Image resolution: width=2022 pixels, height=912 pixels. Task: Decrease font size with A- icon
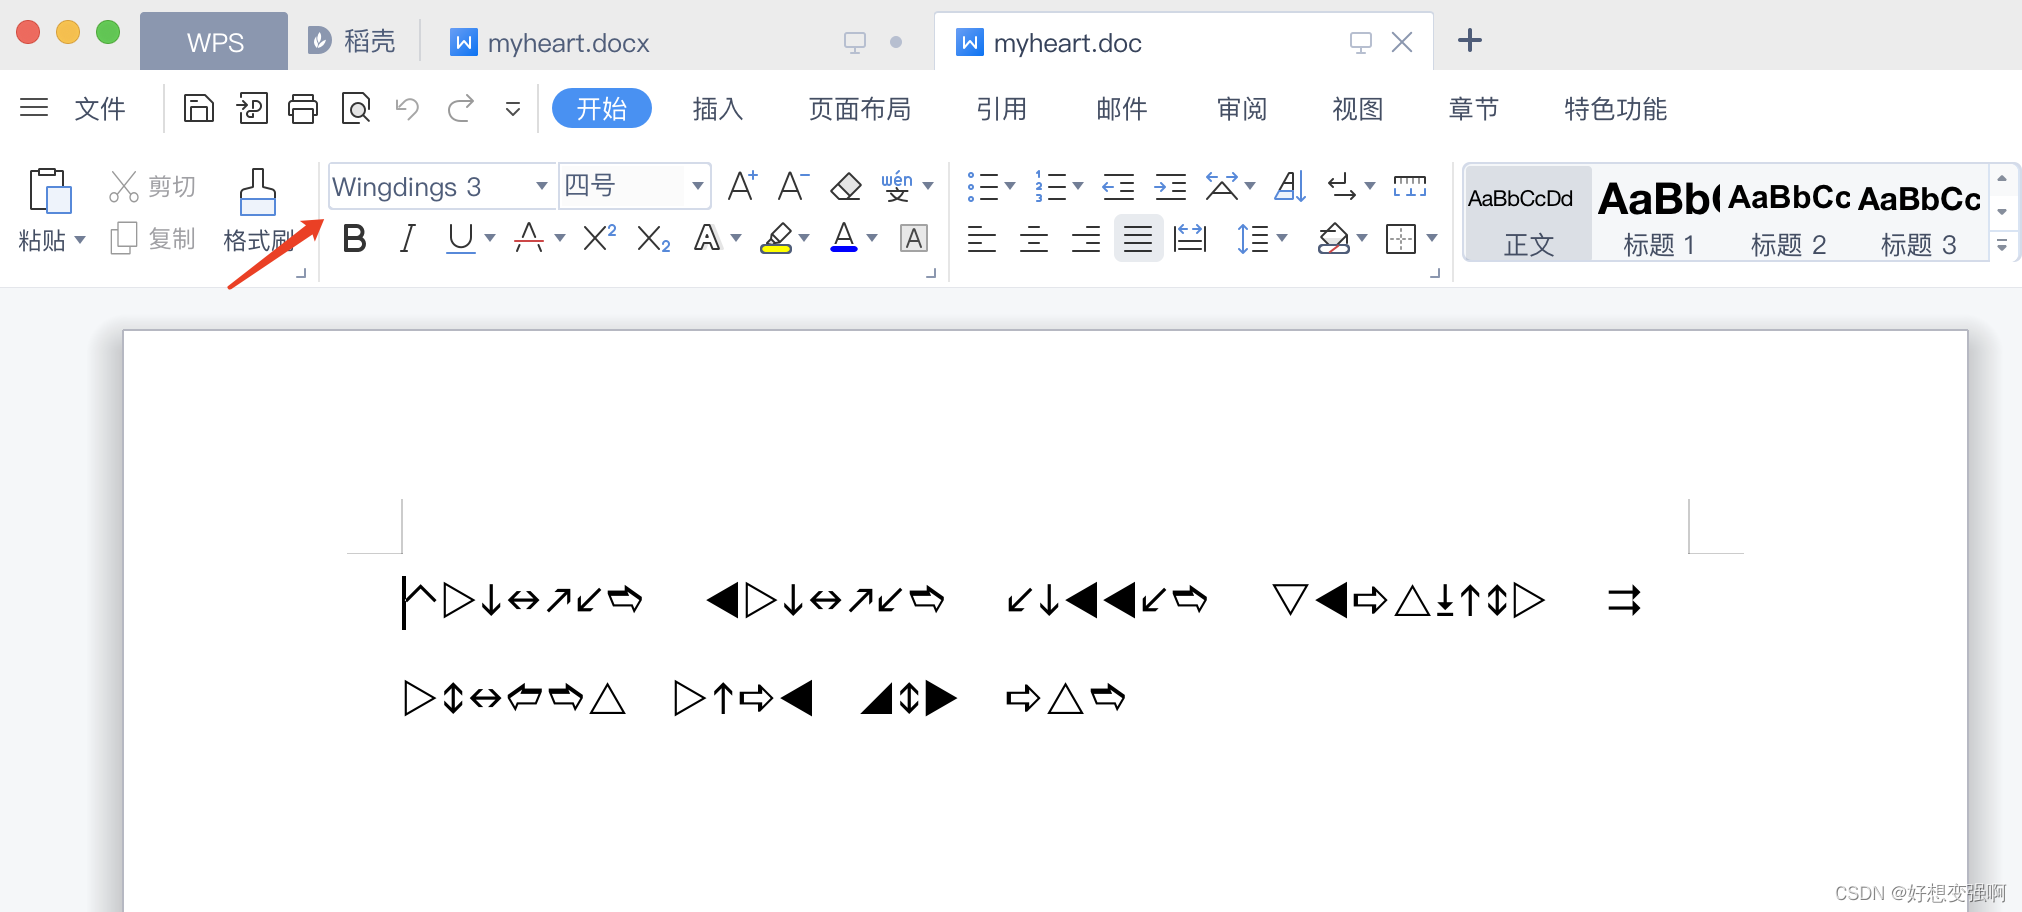(793, 186)
